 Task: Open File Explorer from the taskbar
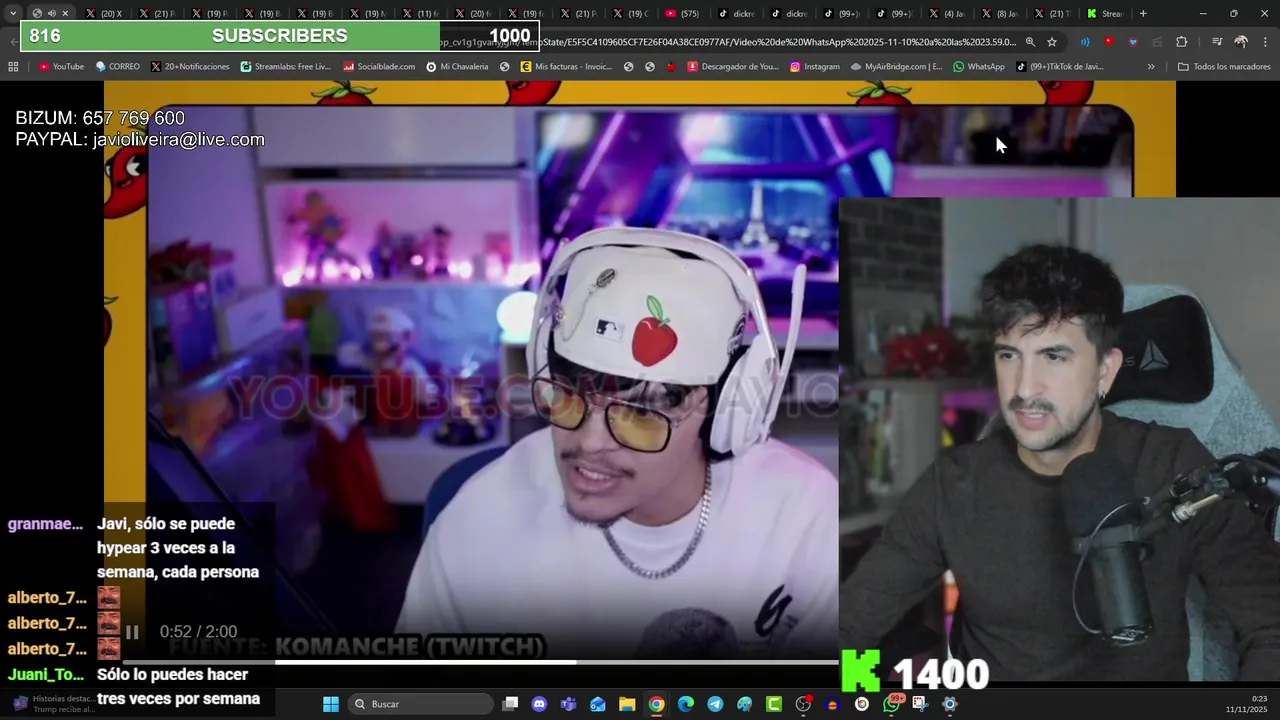pos(627,704)
